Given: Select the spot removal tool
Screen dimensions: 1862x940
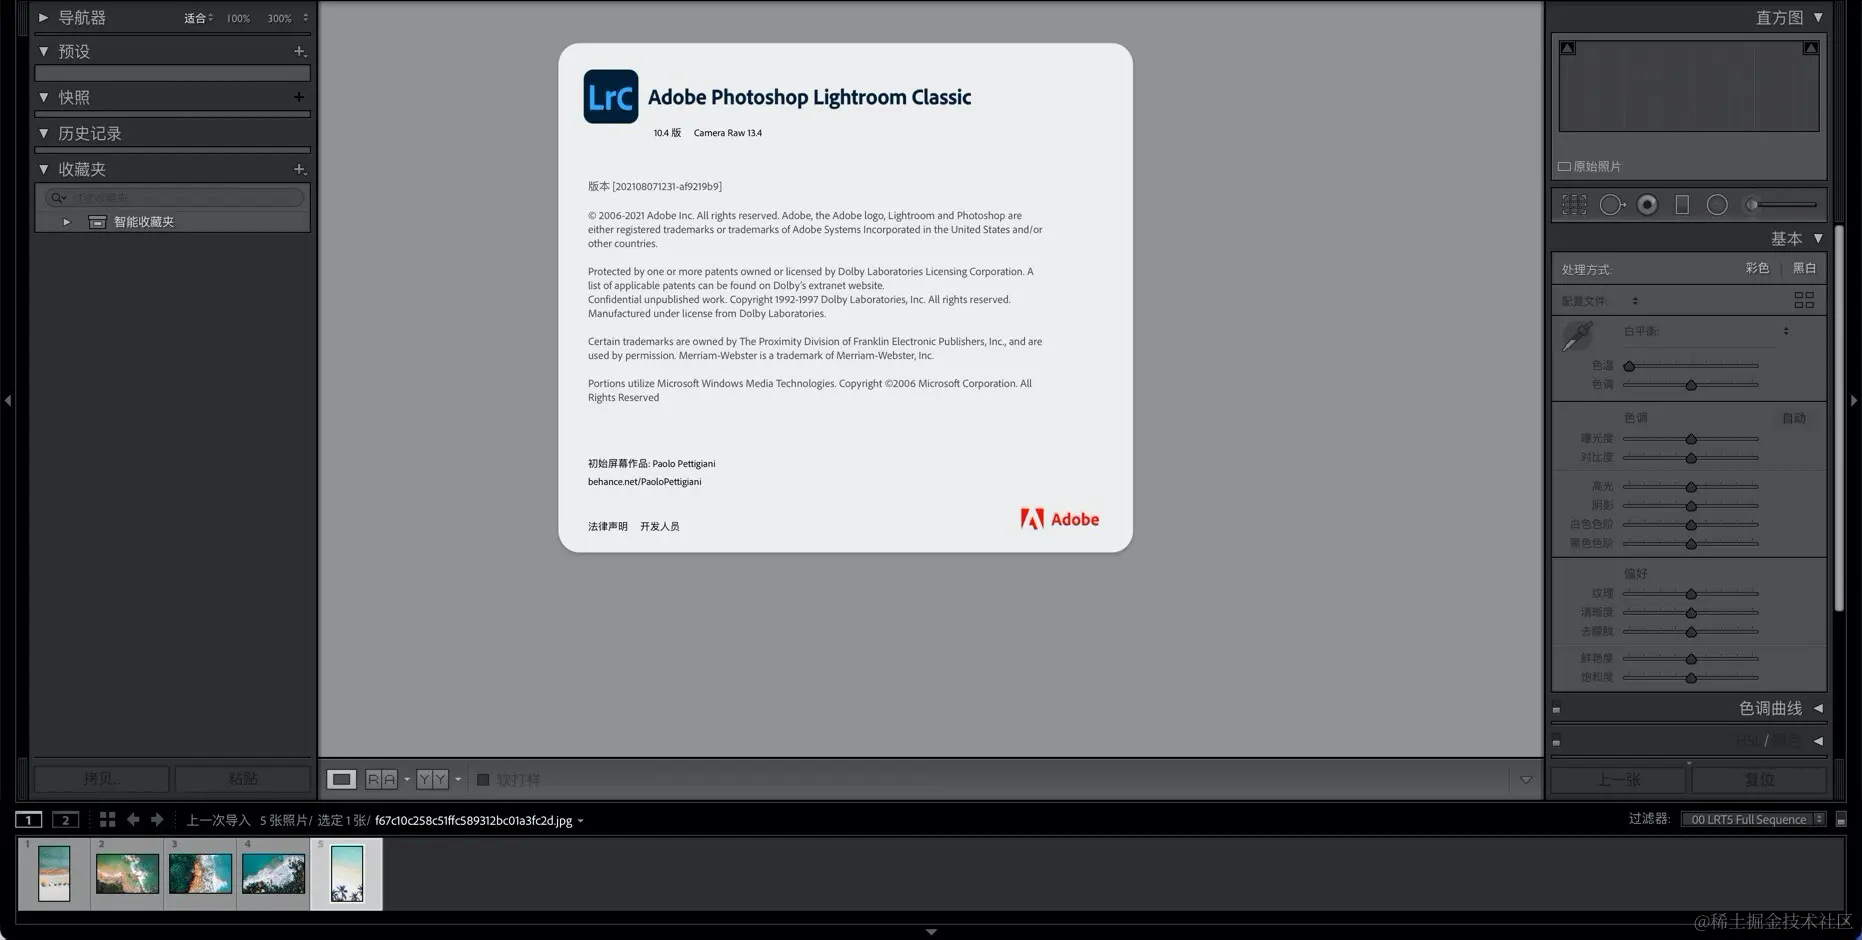Looking at the screenshot, I should [1611, 205].
